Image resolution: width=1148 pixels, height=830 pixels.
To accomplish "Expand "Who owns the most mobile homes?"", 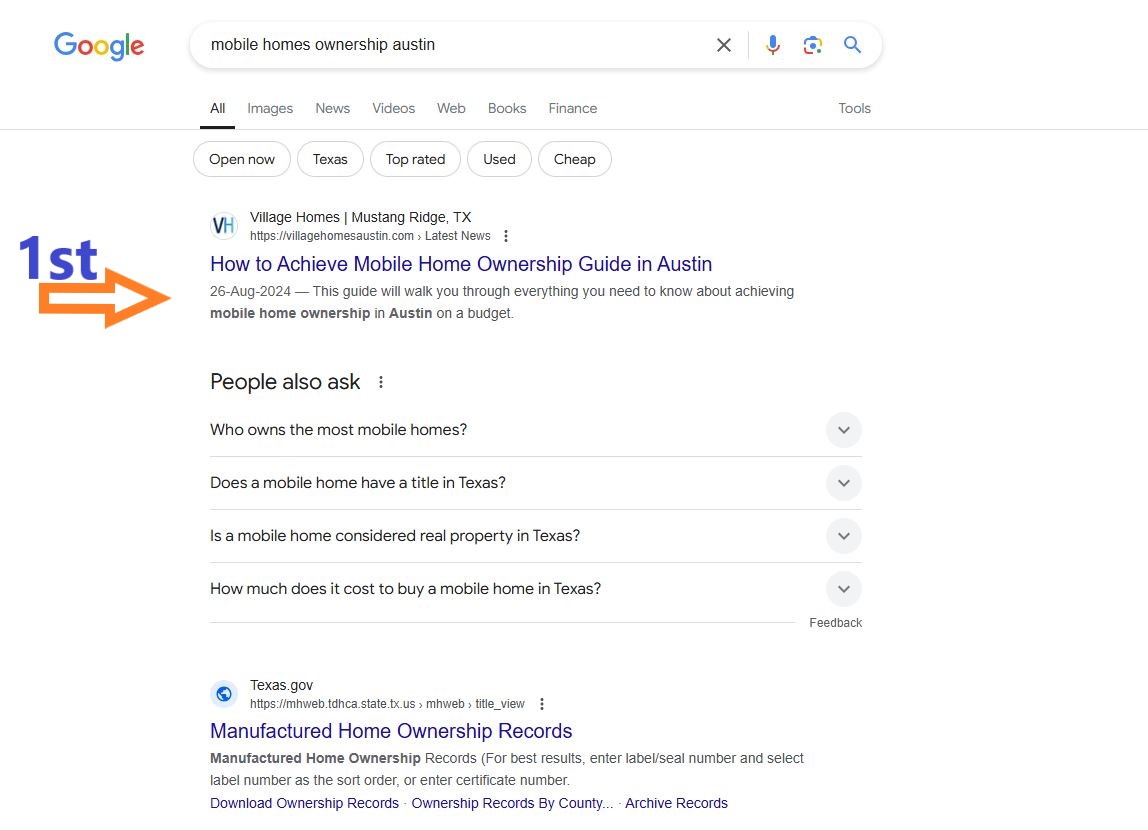I will click(x=536, y=430).
